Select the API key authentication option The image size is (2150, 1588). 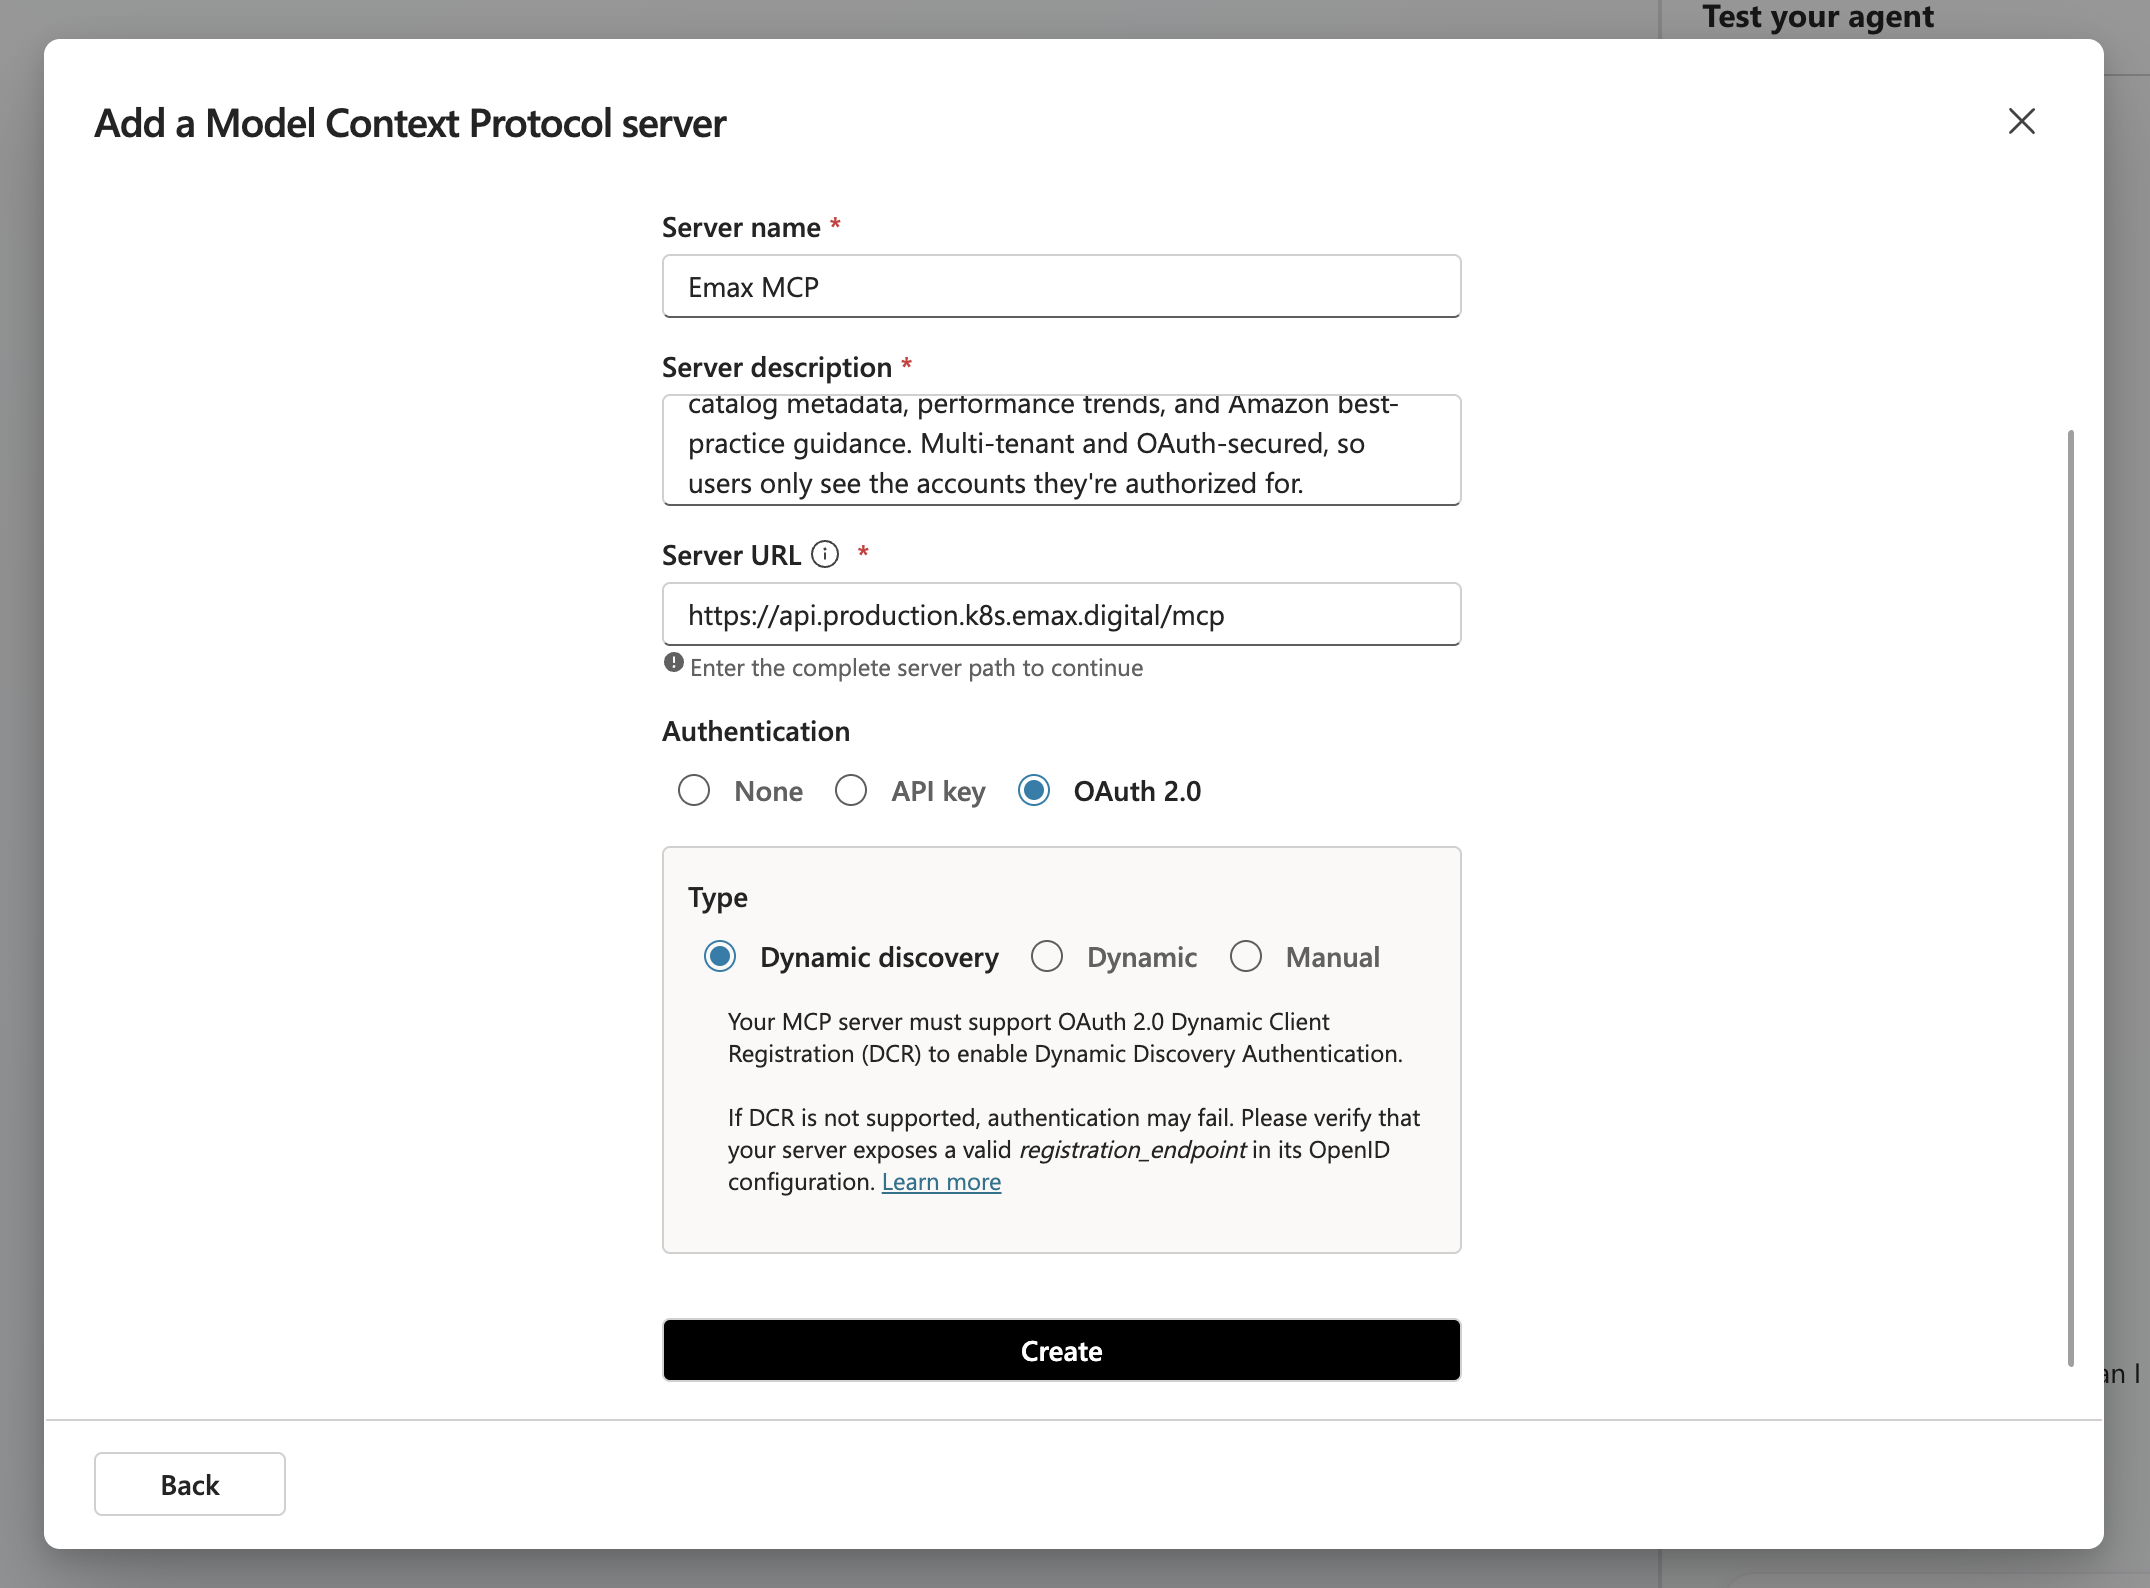(851, 791)
